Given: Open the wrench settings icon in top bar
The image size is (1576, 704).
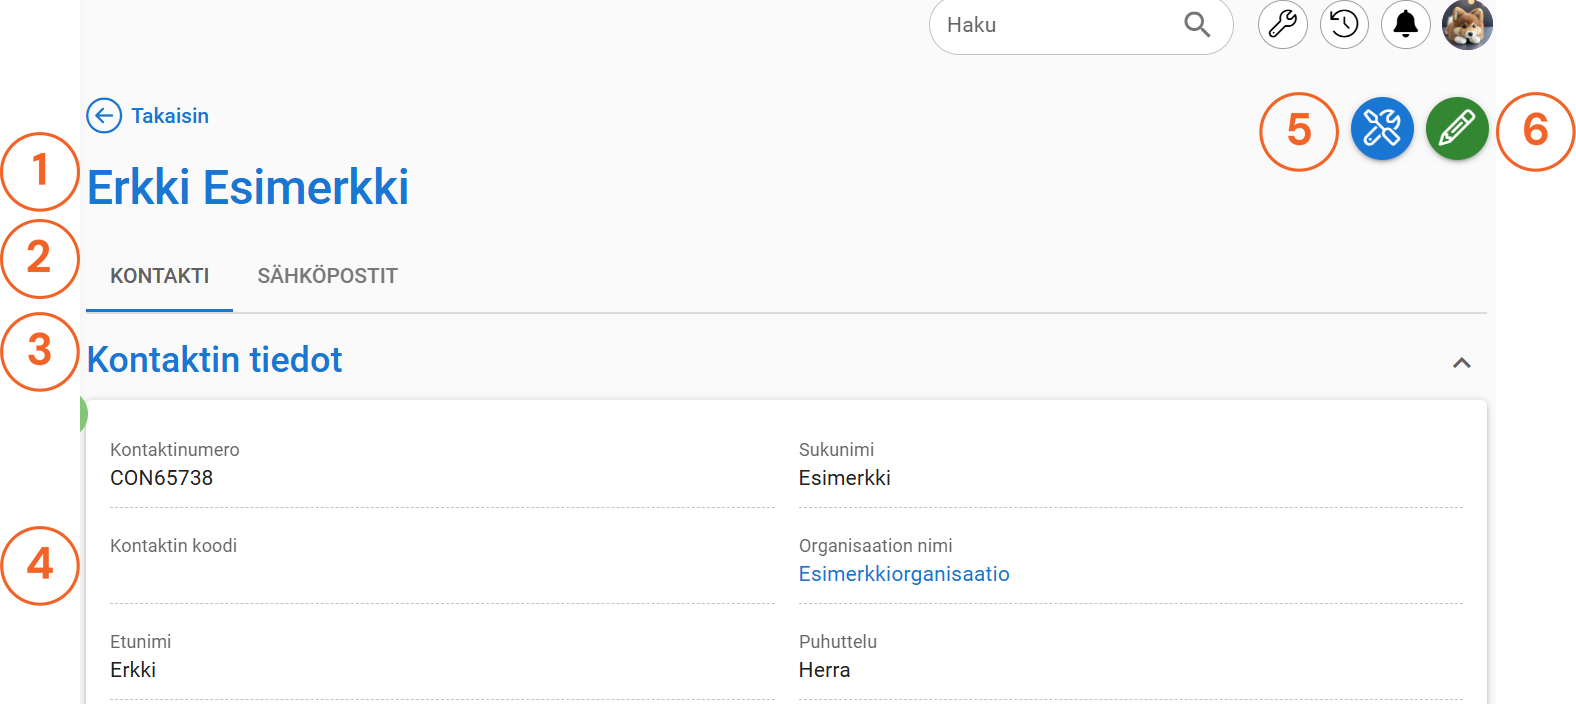Looking at the screenshot, I should click(x=1282, y=24).
